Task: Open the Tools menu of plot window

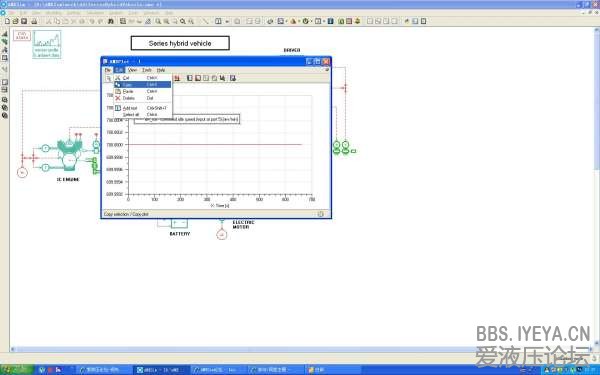Action: tap(147, 70)
